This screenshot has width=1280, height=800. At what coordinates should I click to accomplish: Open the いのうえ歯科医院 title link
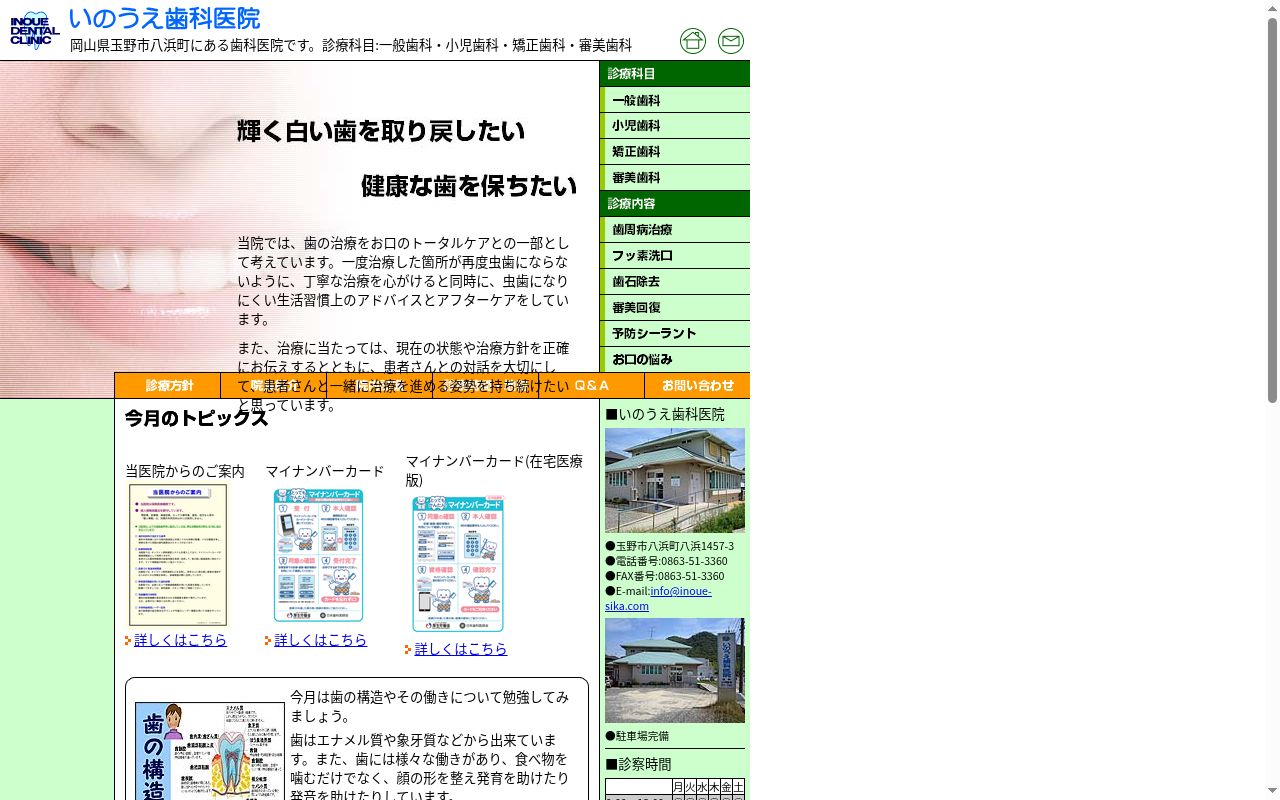pos(164,18)
